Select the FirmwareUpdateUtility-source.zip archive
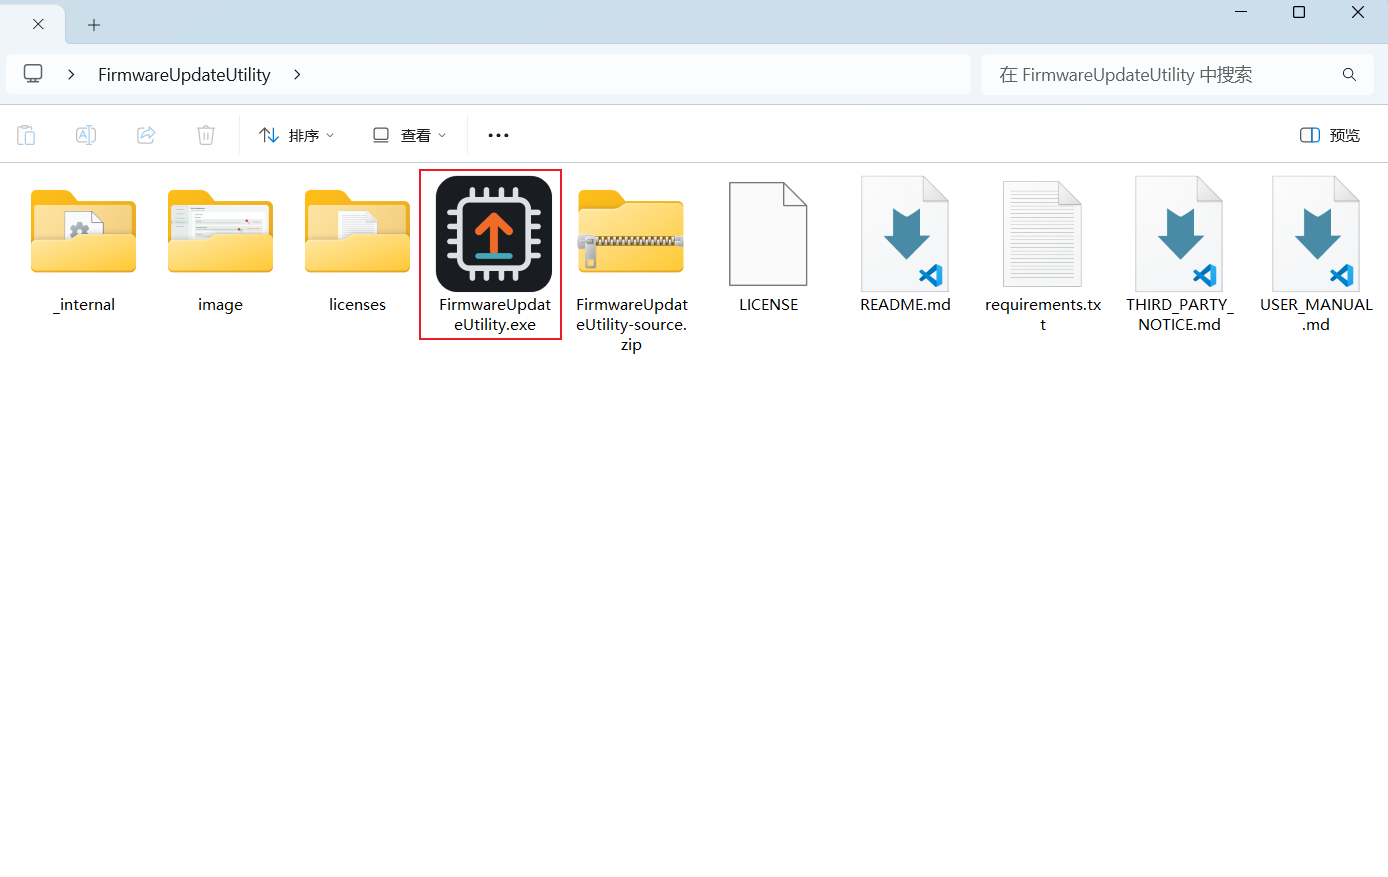 pos(631,232)
